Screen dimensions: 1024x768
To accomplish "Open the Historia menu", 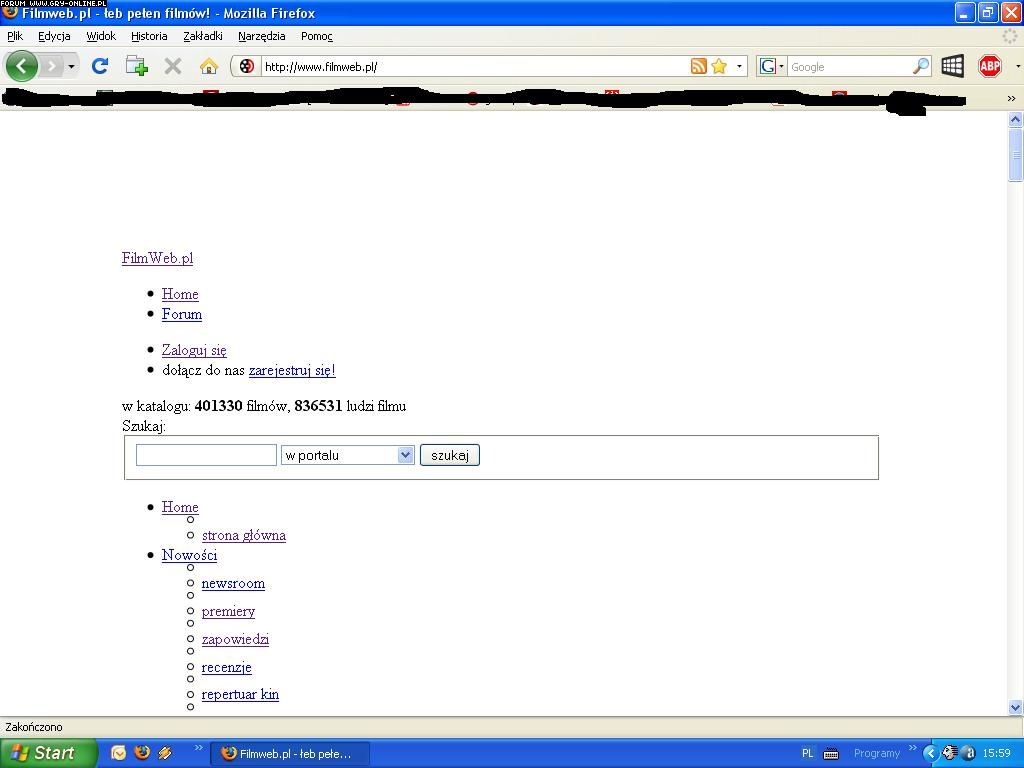I will 149,36.
